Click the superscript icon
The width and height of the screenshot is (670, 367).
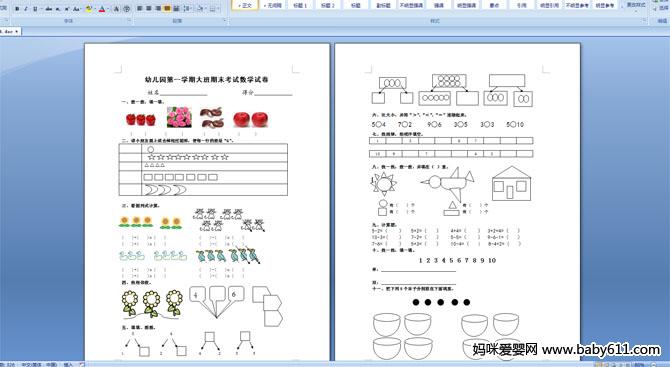point(67,9)
